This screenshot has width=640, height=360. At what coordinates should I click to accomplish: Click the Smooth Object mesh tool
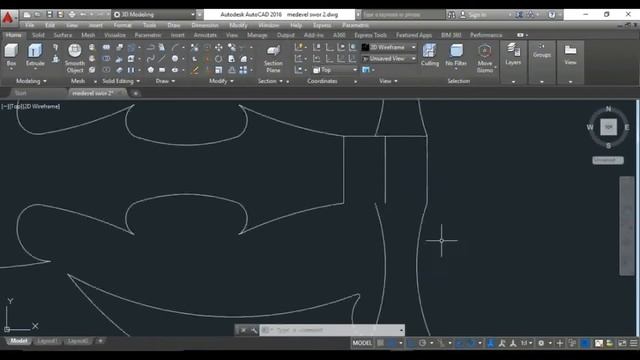click(x=75, y=58)
